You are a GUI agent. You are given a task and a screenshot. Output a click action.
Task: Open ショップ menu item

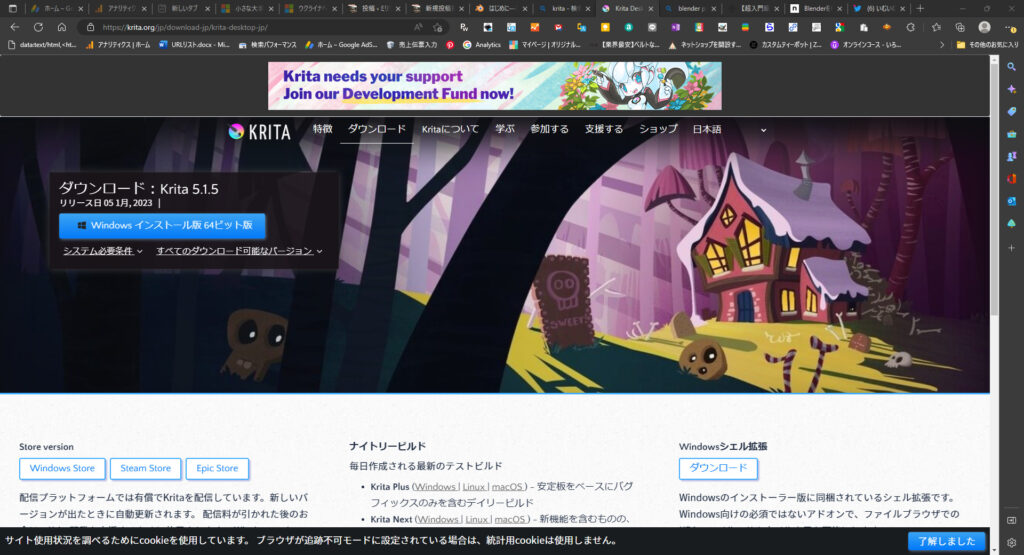658,129
